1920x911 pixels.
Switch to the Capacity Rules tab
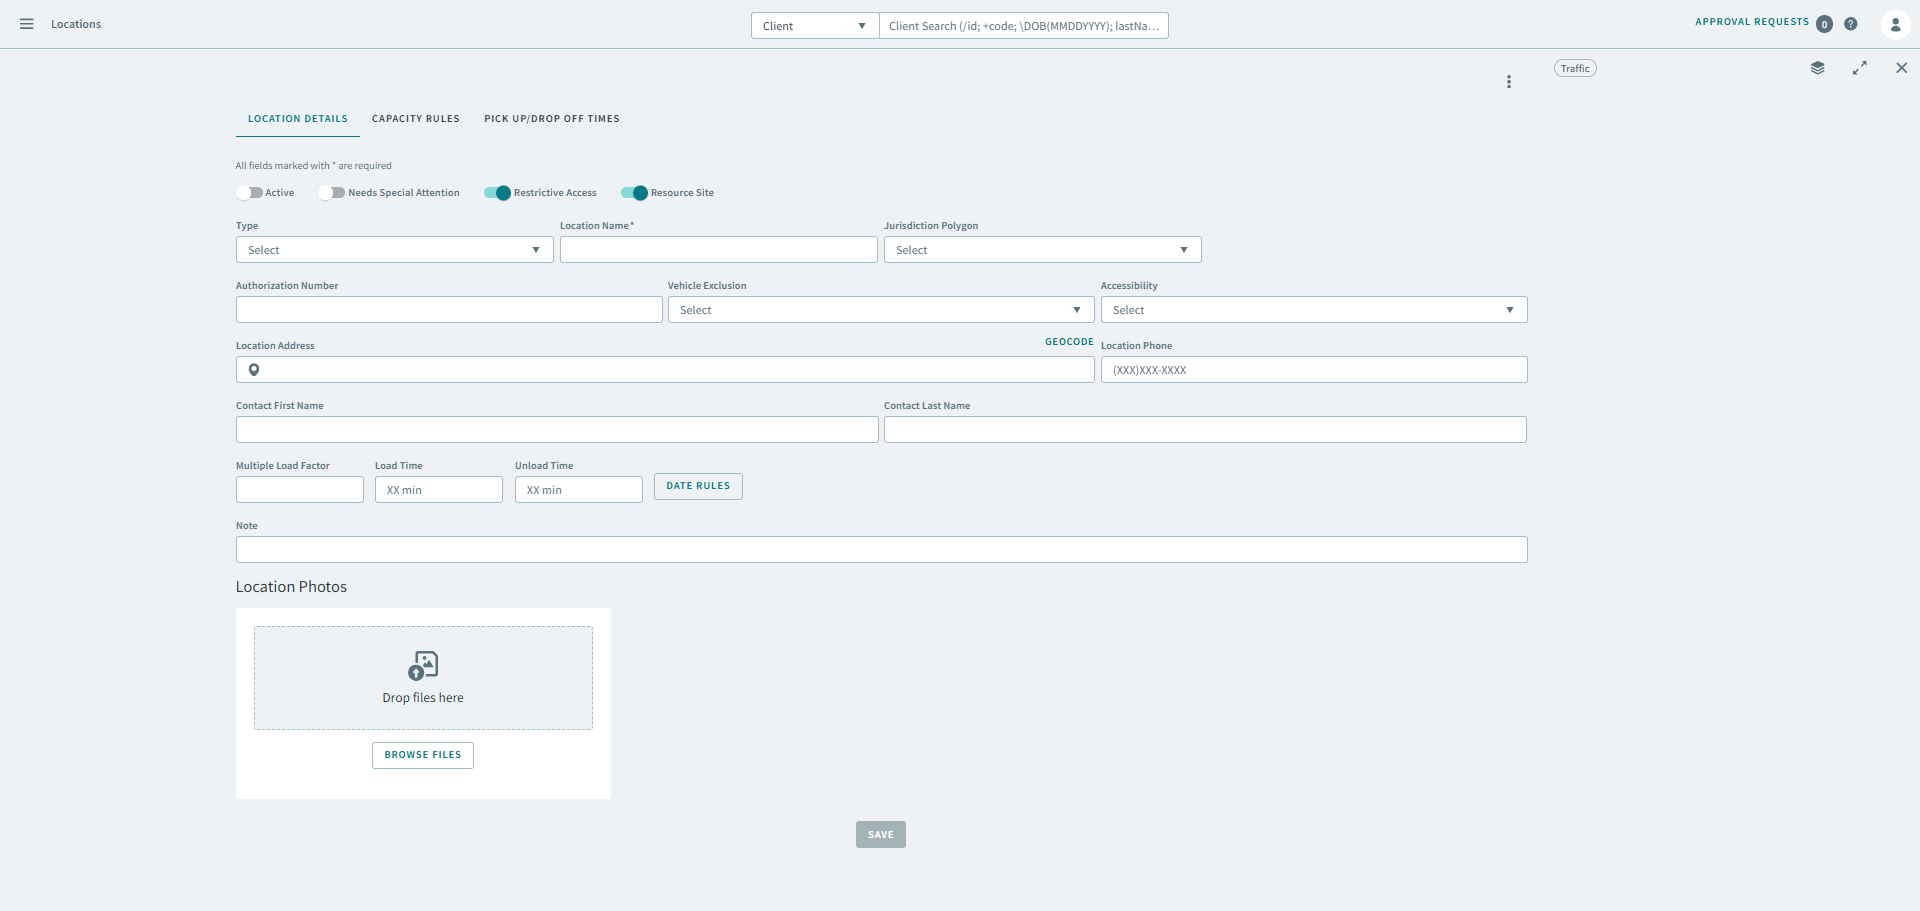[416, 119]
